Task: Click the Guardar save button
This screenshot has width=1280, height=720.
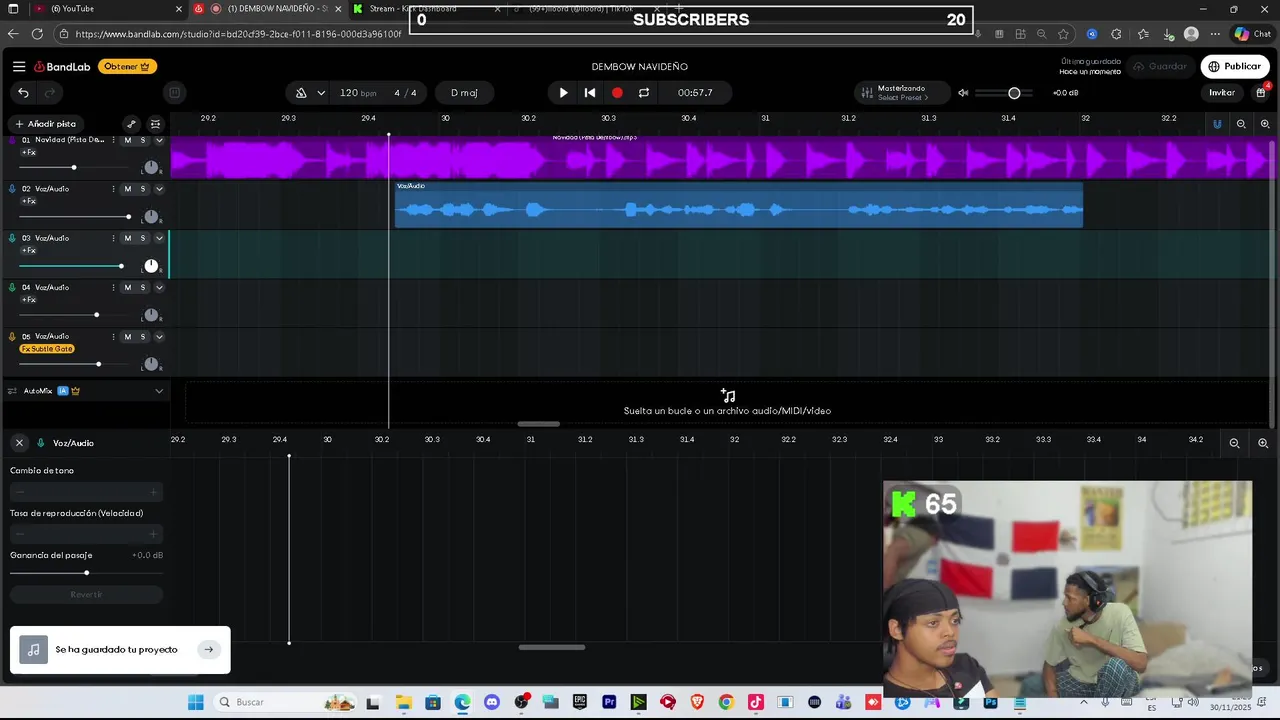Action: click(1159, 67)
